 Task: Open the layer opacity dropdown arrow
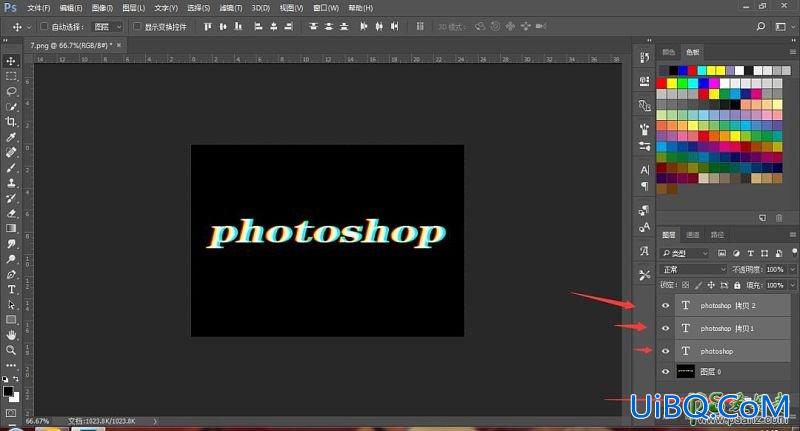tap(792, 269)
